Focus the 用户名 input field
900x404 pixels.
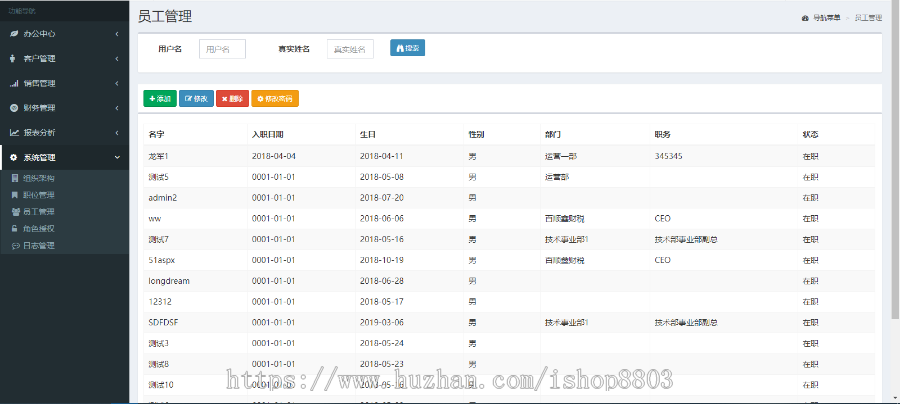pos(222,49)
